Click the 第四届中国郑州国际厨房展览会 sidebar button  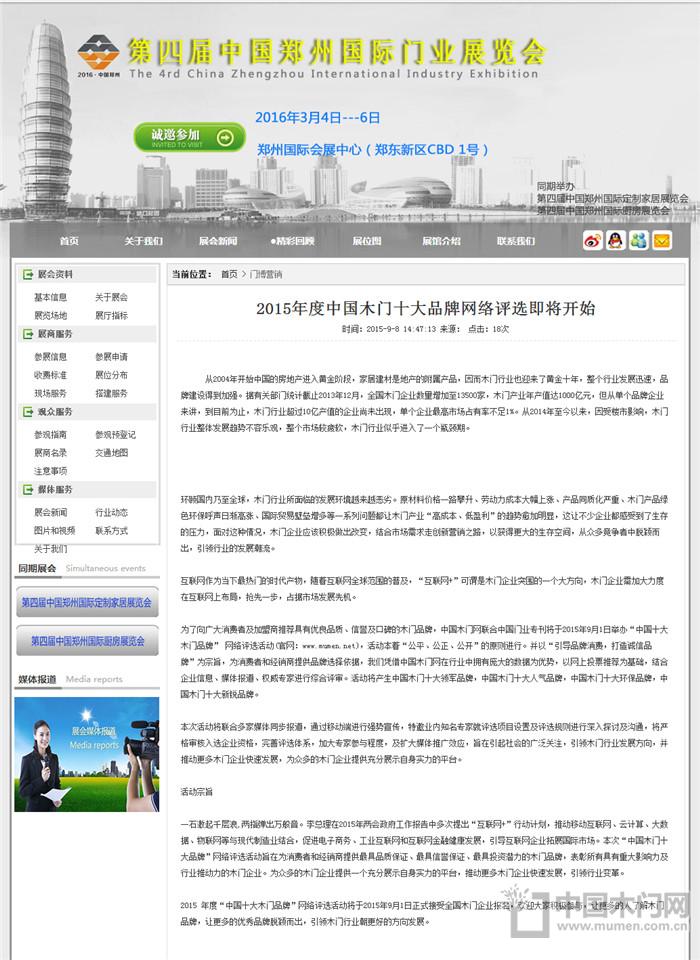coord(87,641)
